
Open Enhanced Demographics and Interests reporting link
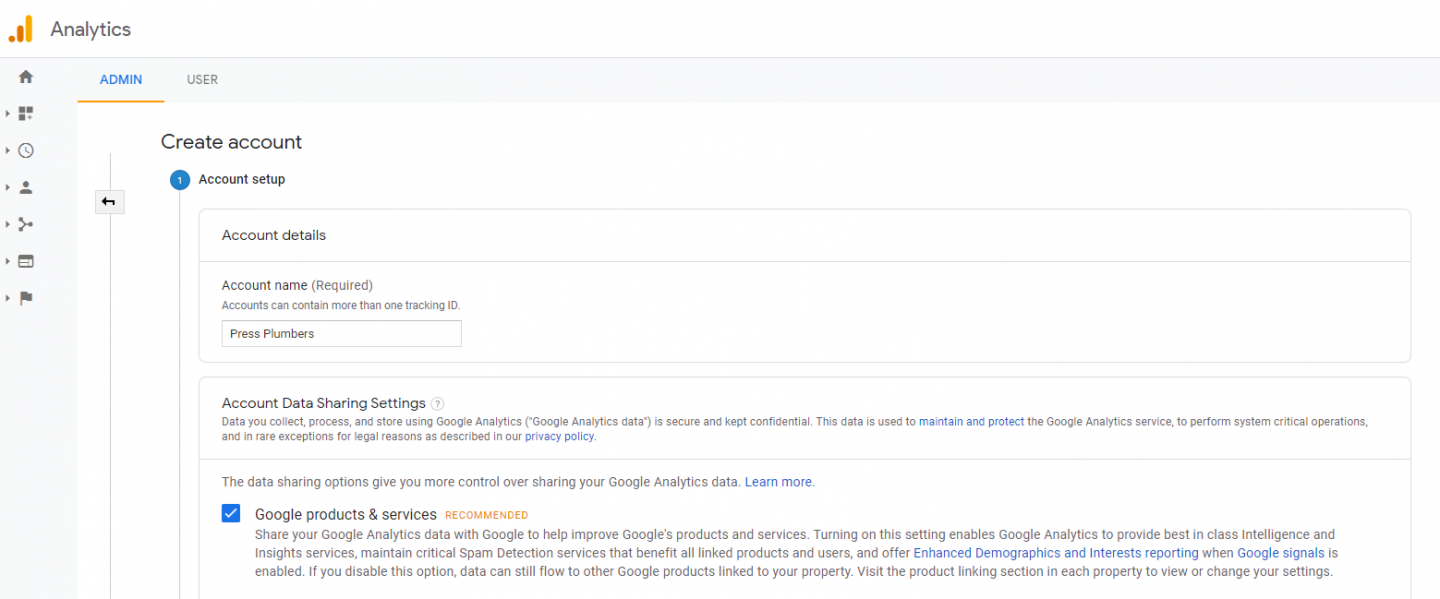(1056, 553)
